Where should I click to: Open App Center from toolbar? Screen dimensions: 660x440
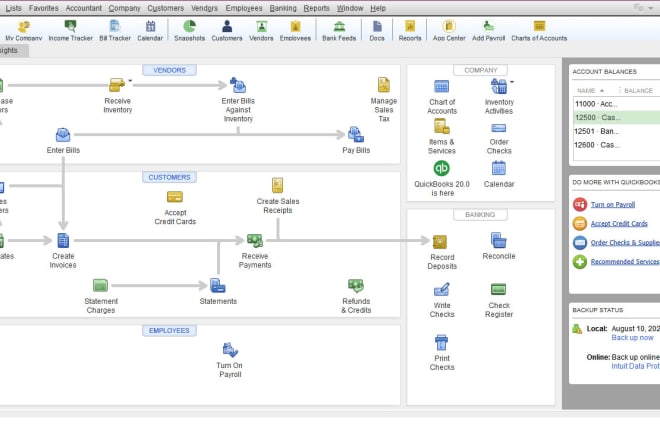point(449,31)
